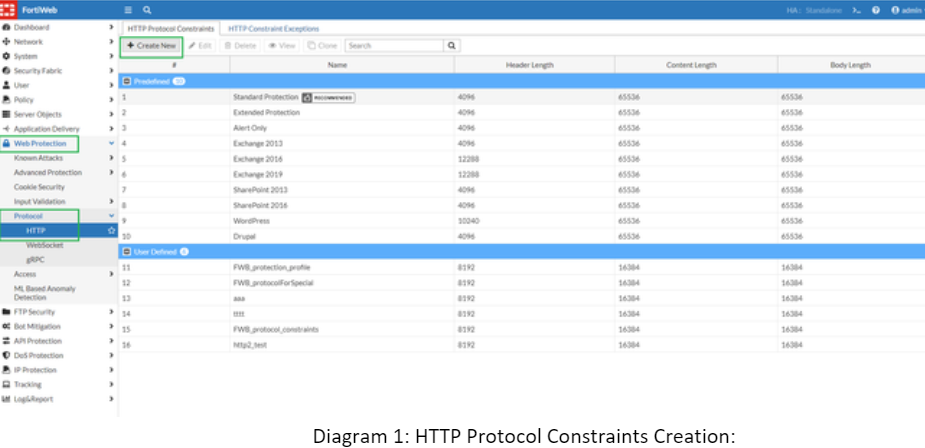The height and width of the screenshot is (448, 925).
Task: Click the Clone toolbar button
Action: (x=322, y=45)
